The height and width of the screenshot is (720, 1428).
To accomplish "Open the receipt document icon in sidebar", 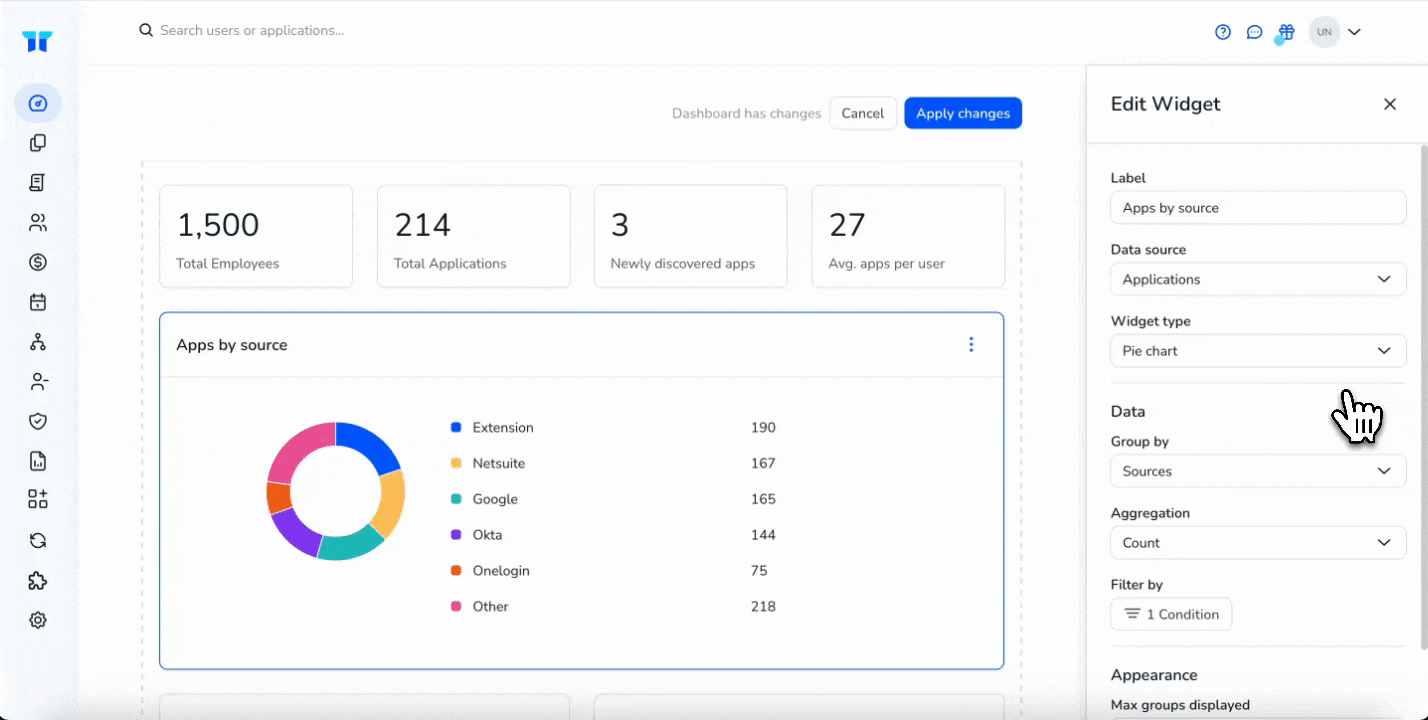I will (x=38, y=182).
